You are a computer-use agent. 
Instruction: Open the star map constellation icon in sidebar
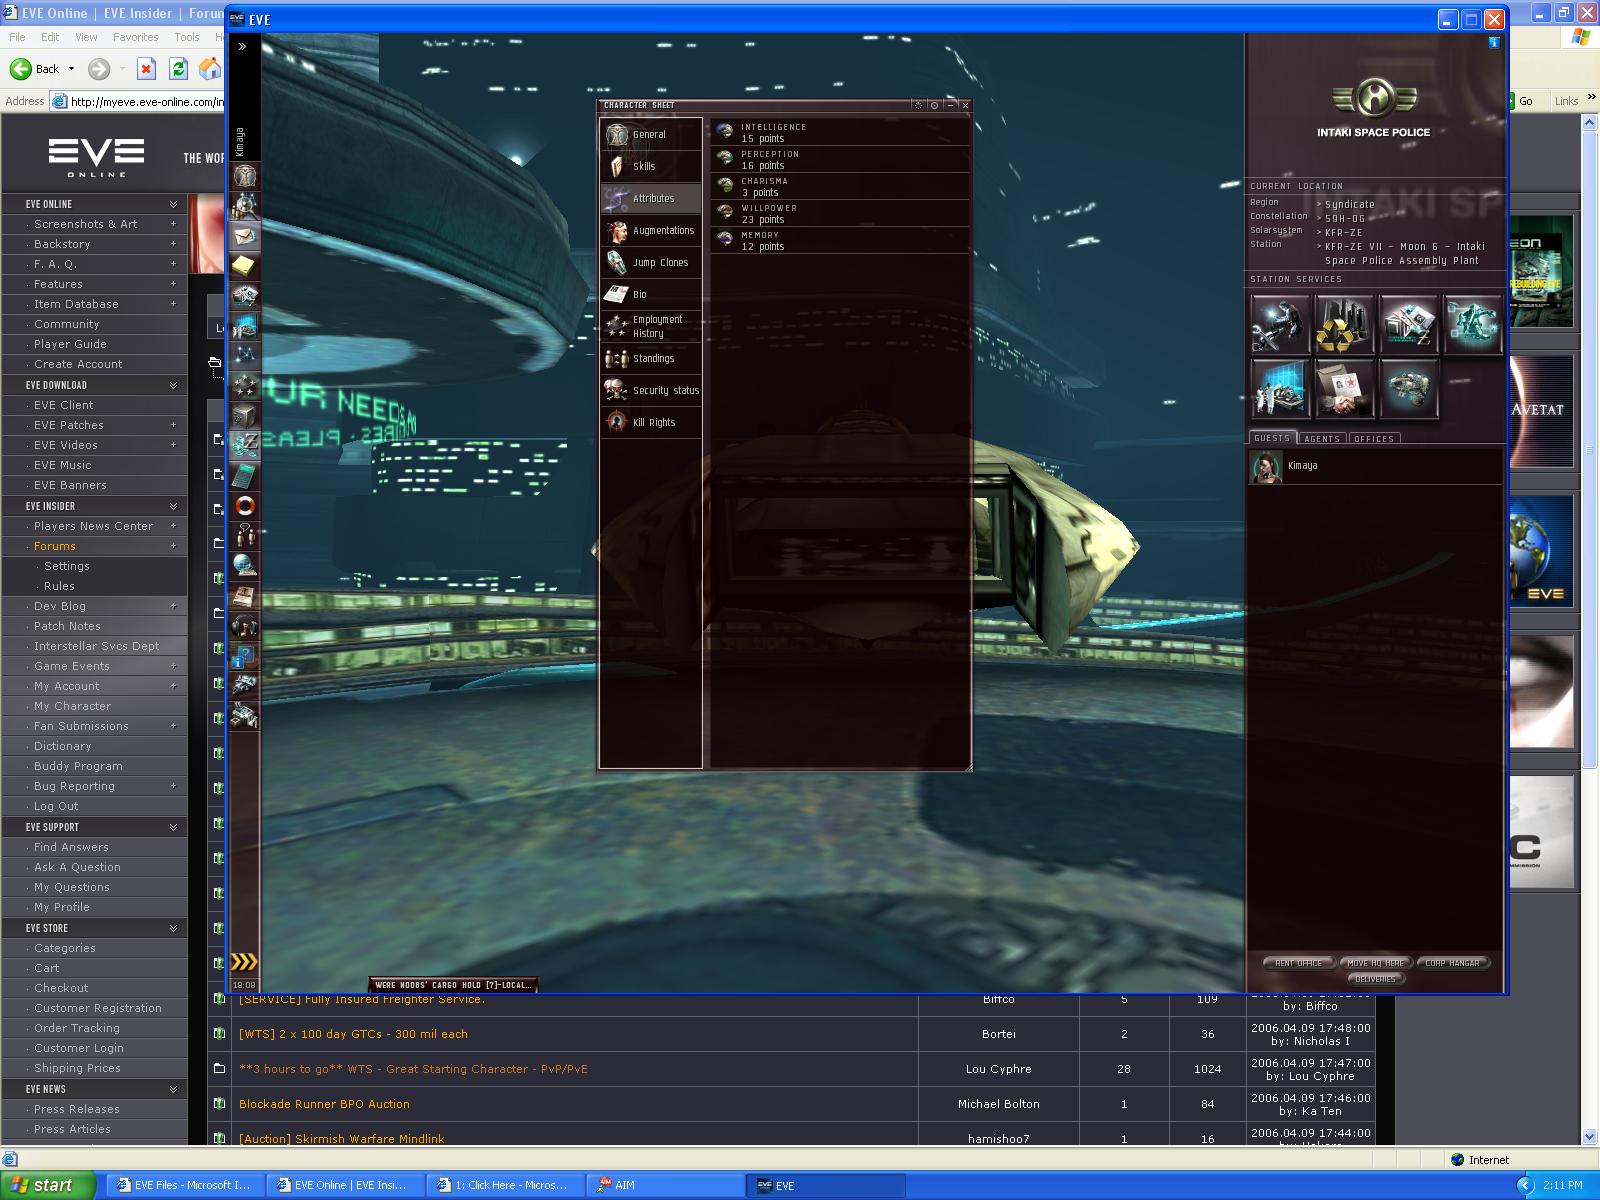click(x=245, y=356)
